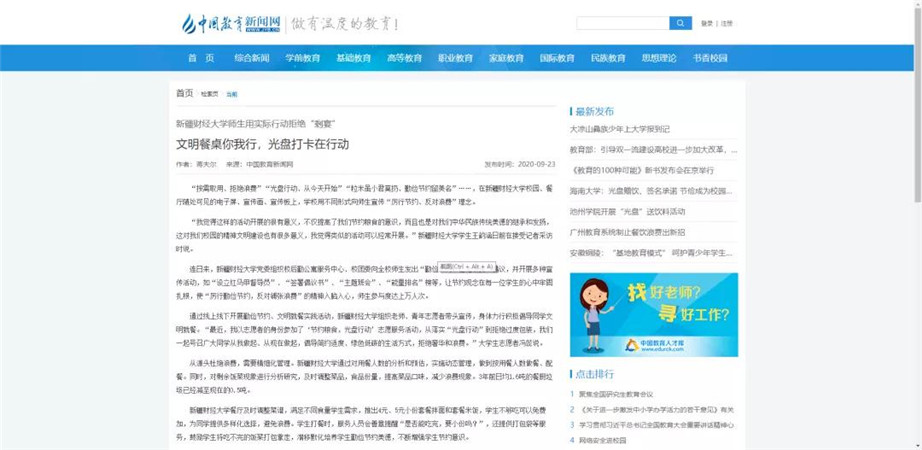Click inside the search input field
922x450 pixels.
point(622,23)
